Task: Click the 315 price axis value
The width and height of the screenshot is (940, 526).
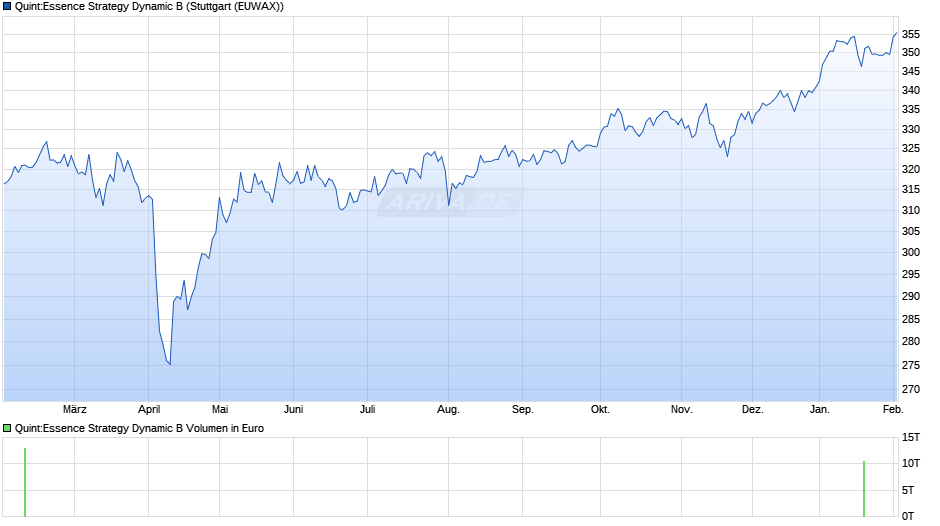Action: pyautogui.click(x=911, y=189)
